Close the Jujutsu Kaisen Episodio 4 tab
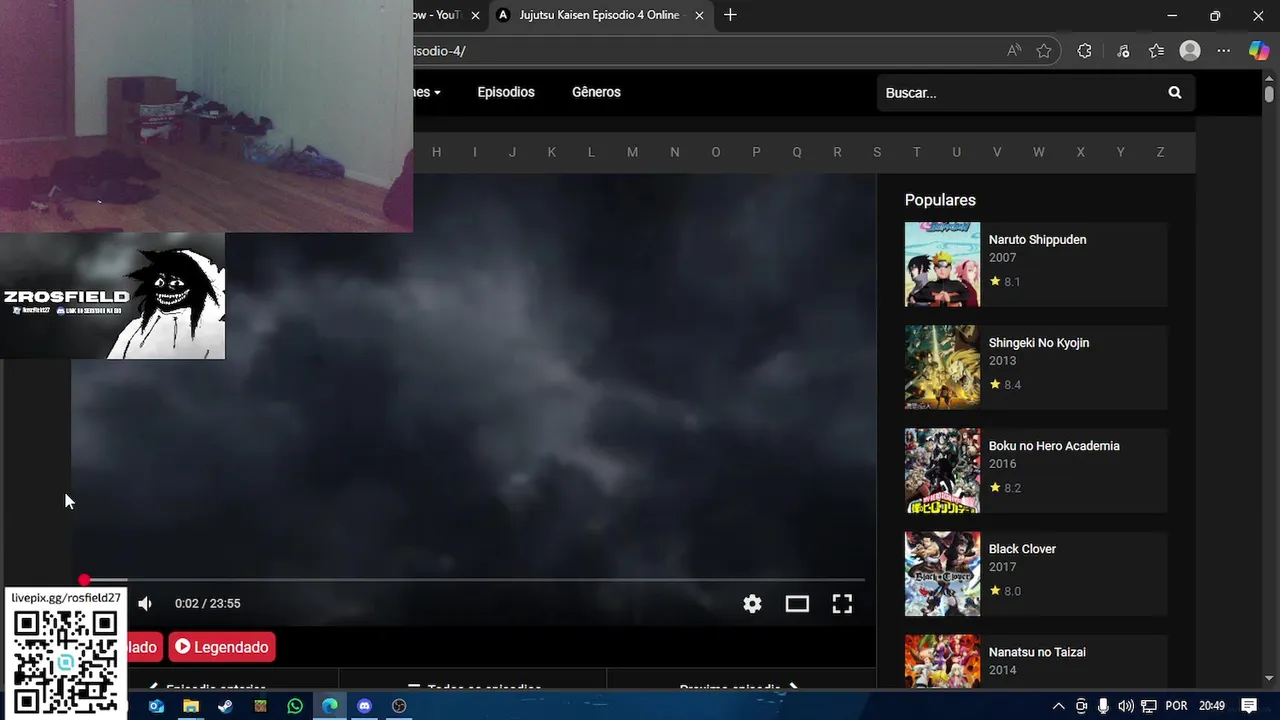 pos(699,15)
